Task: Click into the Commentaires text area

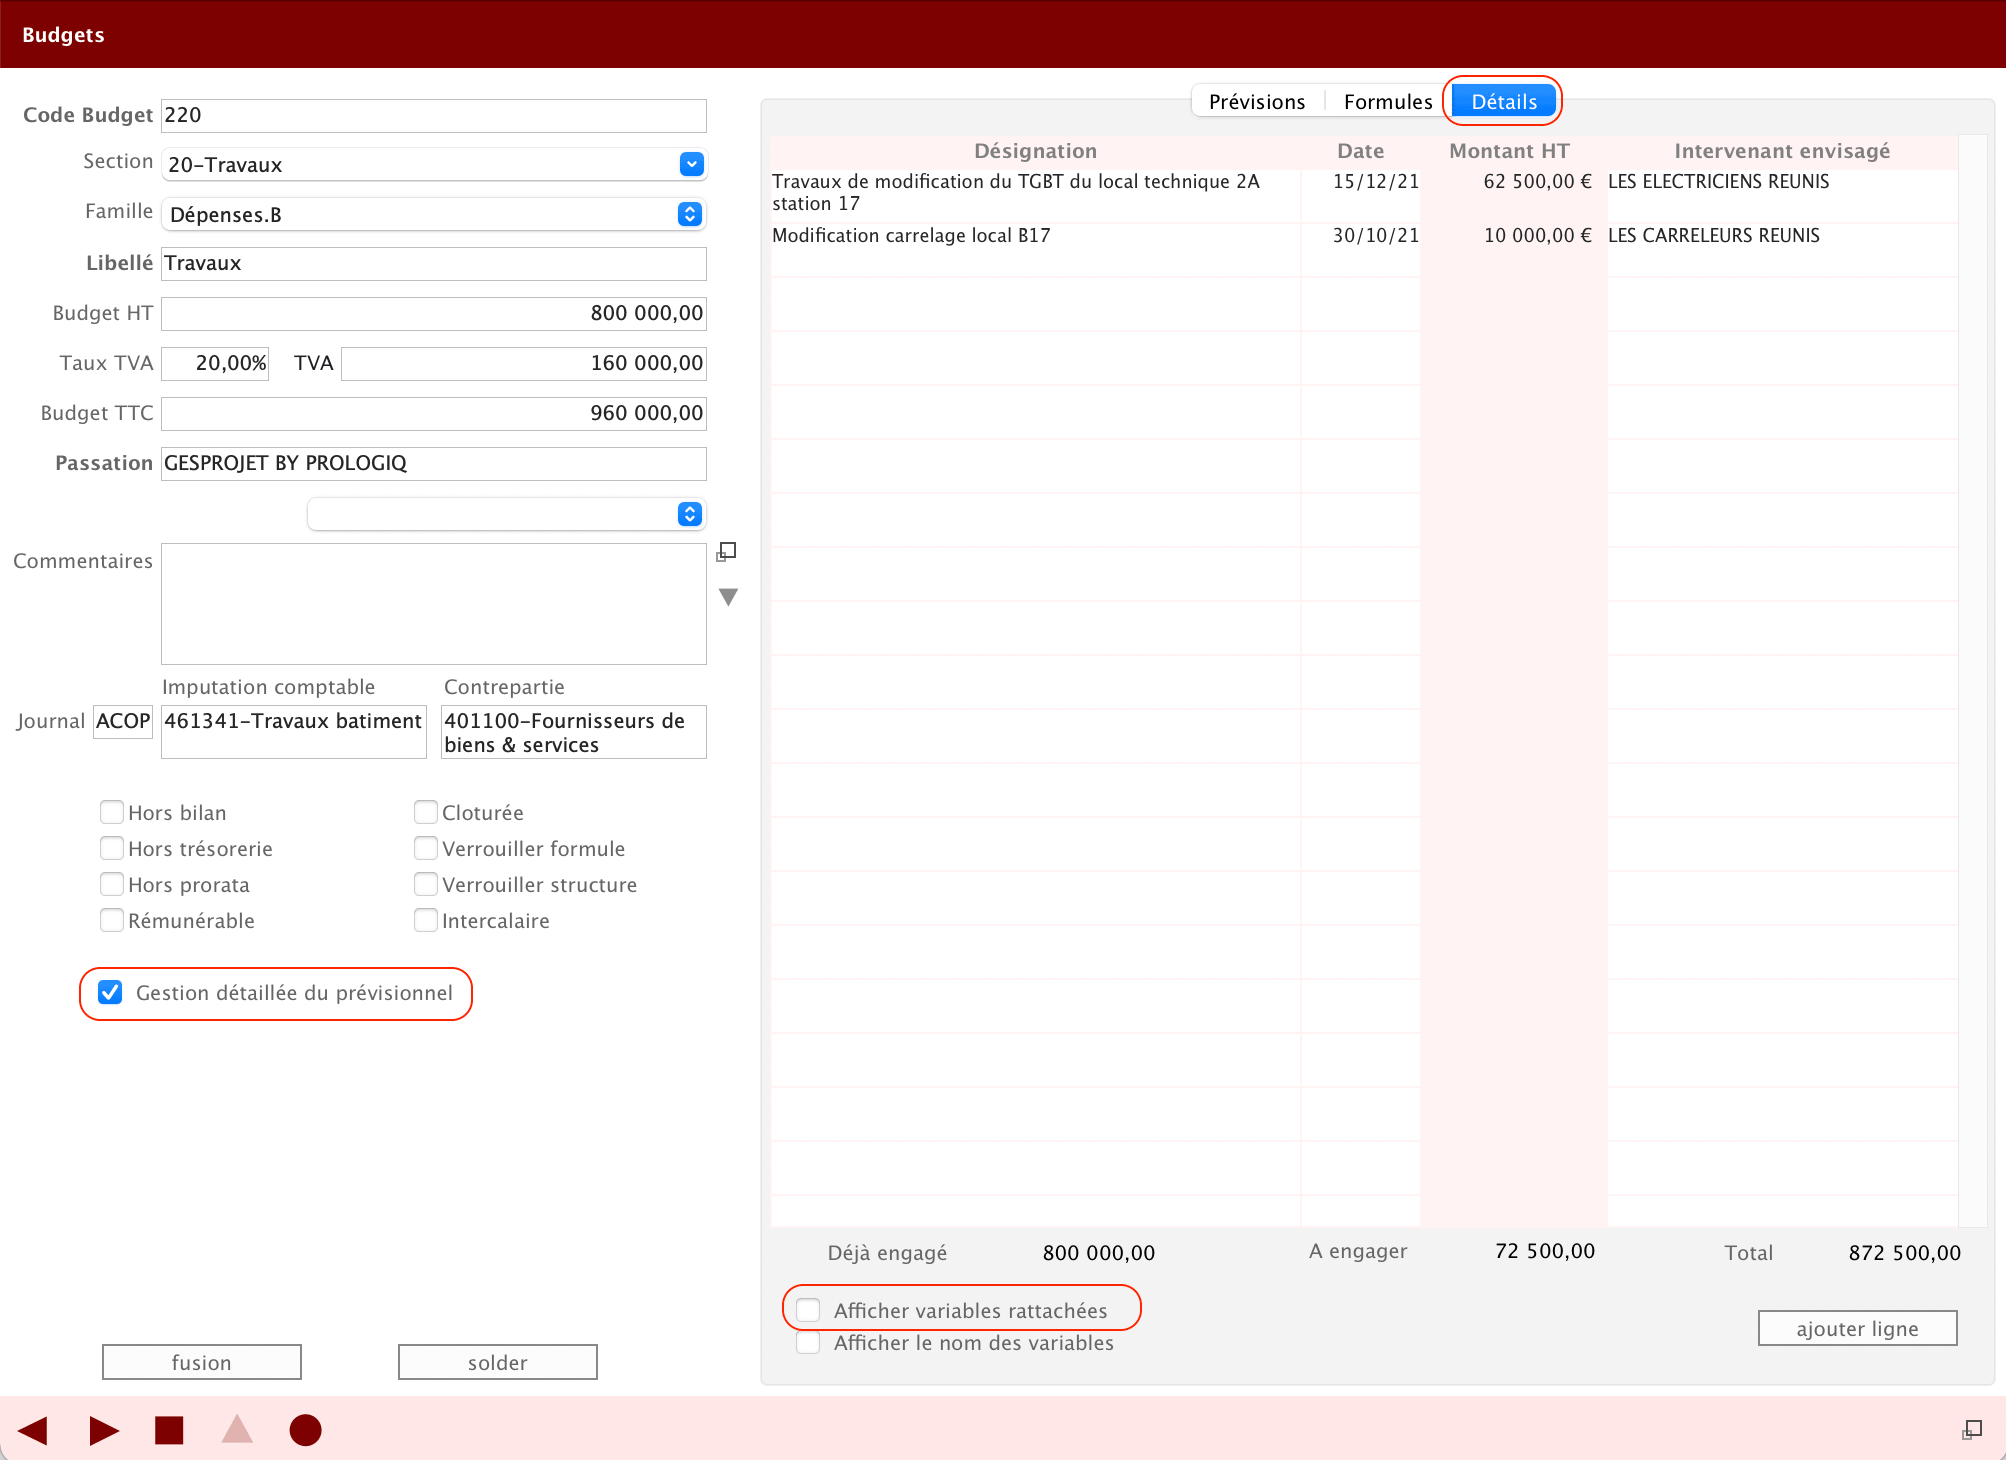Action: tap(434, 604)
